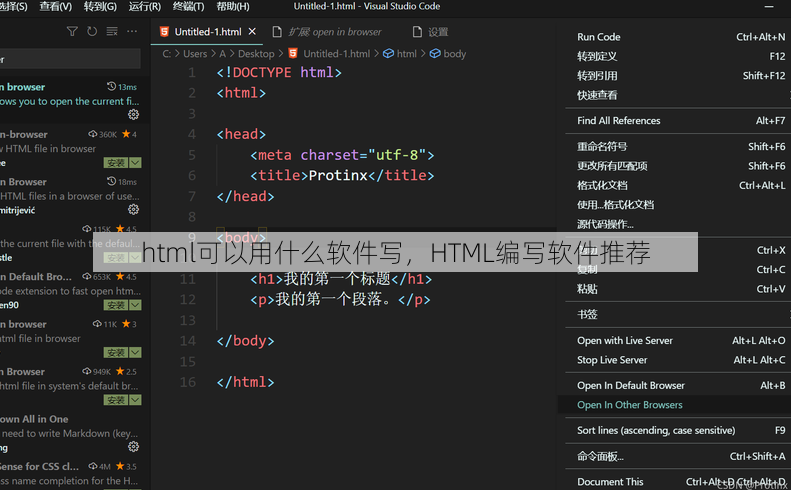Expand install options for the 360K extension
This screenshot has width=791, height=490.
[x=135, y=162]
